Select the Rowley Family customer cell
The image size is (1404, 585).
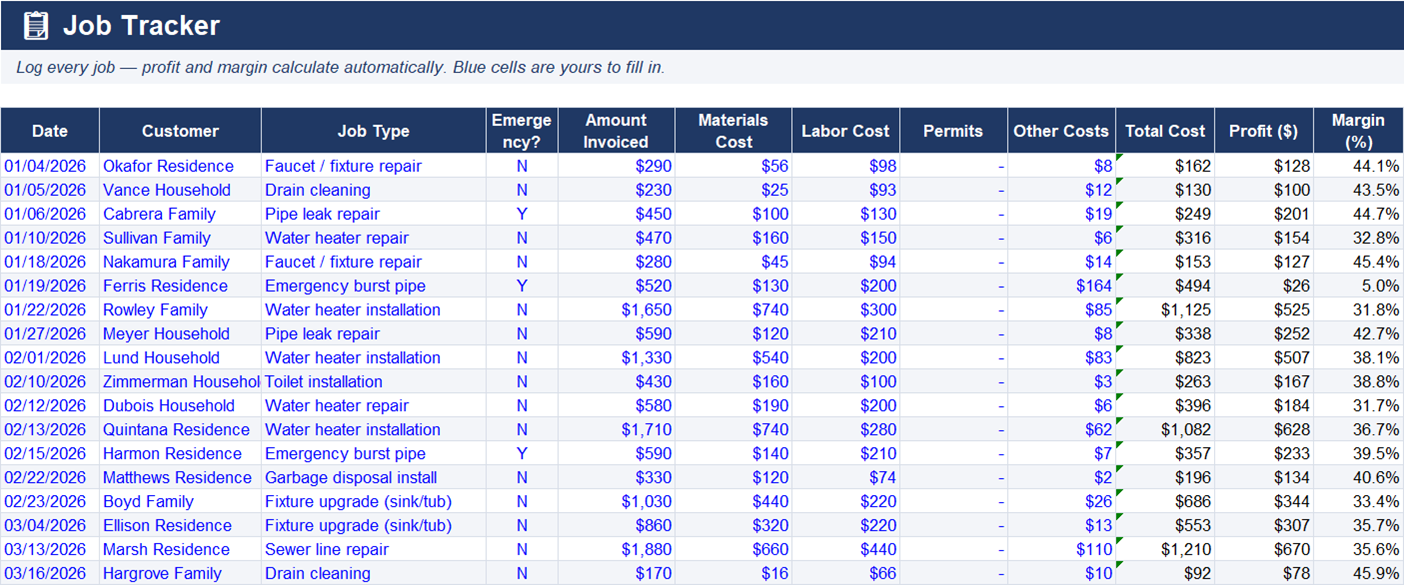(180, 310)
